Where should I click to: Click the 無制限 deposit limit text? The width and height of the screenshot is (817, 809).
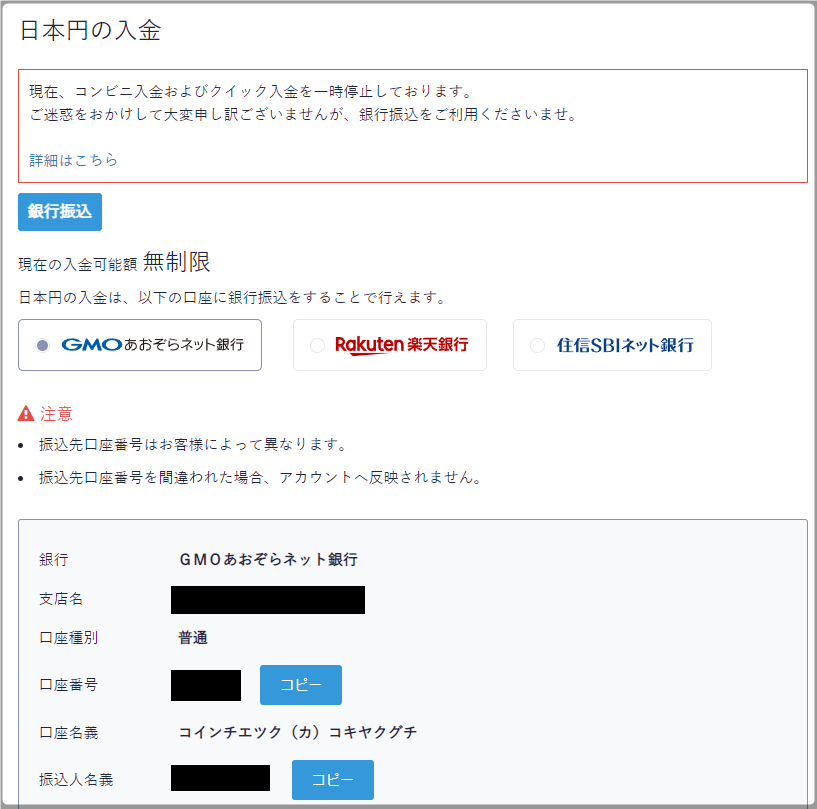(177, 262)
